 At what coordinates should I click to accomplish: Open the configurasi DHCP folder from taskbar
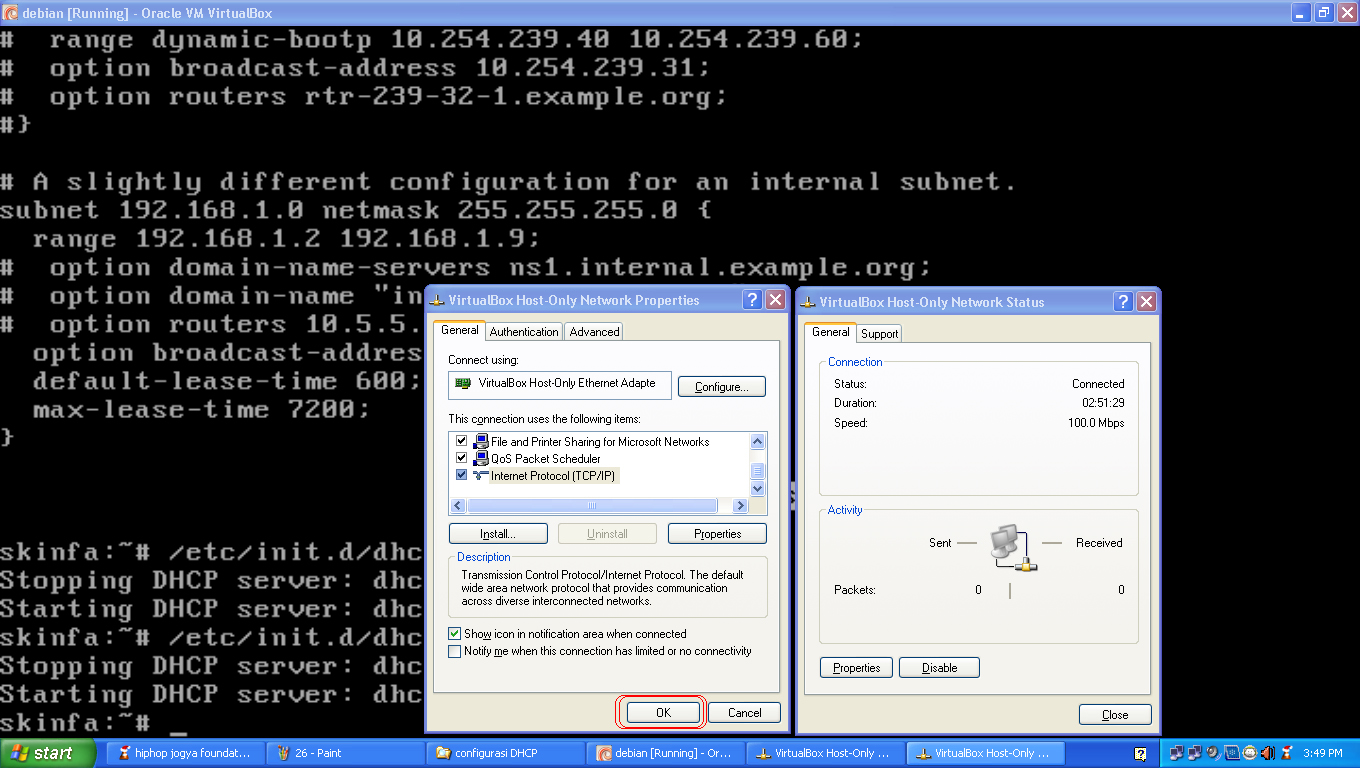pos(505,753)
